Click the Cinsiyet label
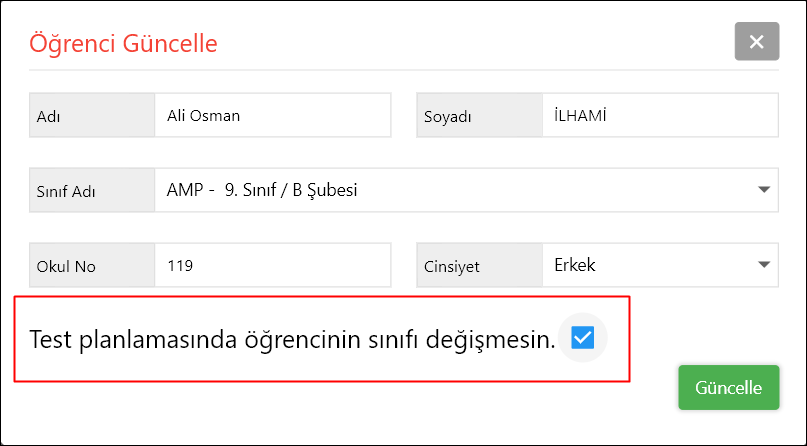Screen dimensions: 807x446 pyautogui.click(x=455, y=266)
